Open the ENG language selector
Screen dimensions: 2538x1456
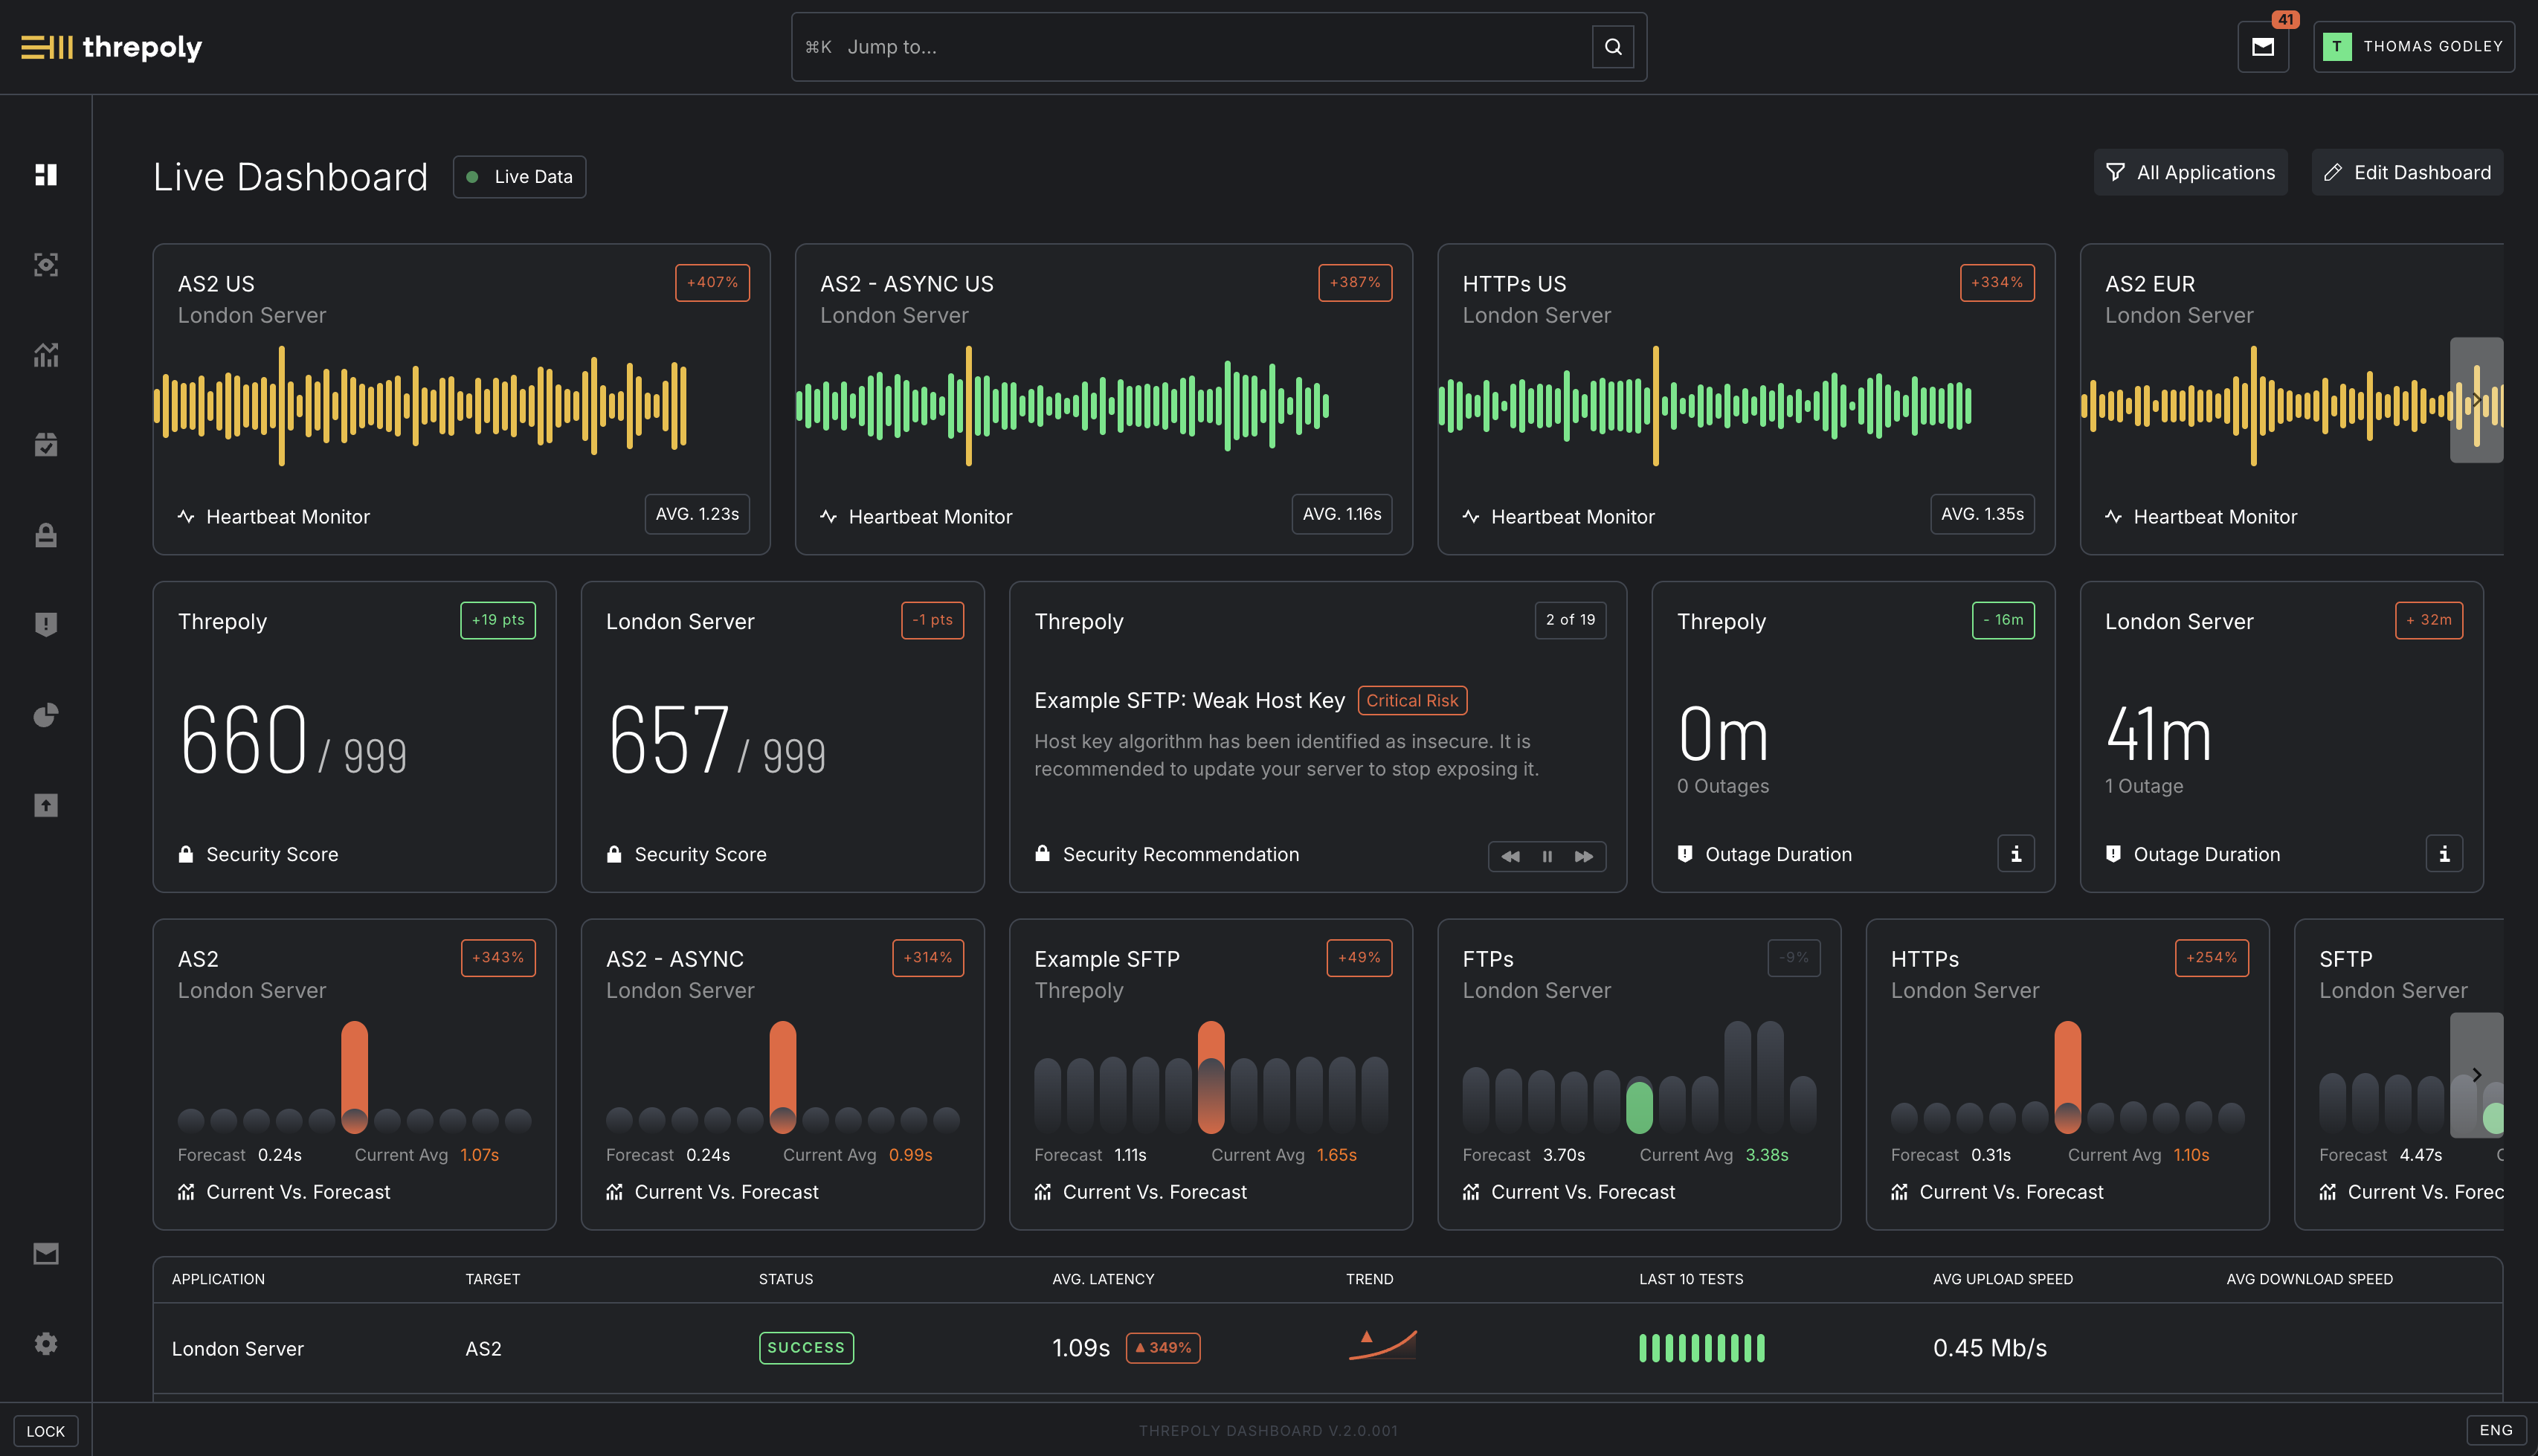coord(2496,1430)
